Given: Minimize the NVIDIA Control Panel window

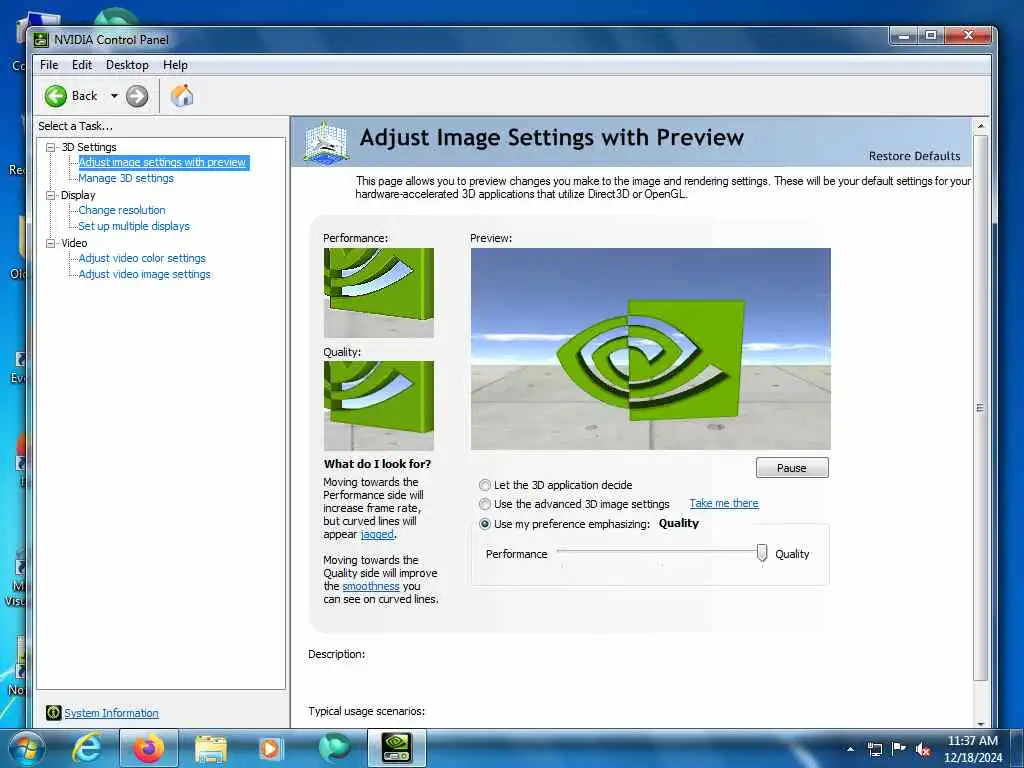Looking at the screenshot, I should pyautogui.click(x=904, y=36).
